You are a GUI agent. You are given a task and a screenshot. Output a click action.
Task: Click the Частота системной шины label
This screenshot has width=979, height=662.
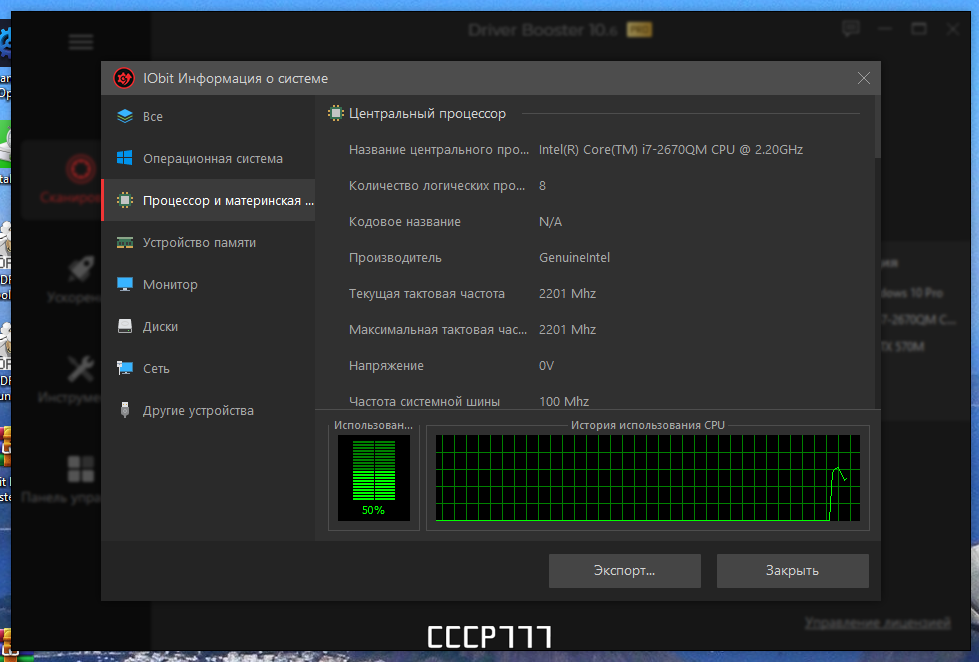click(x=424, y=402)
